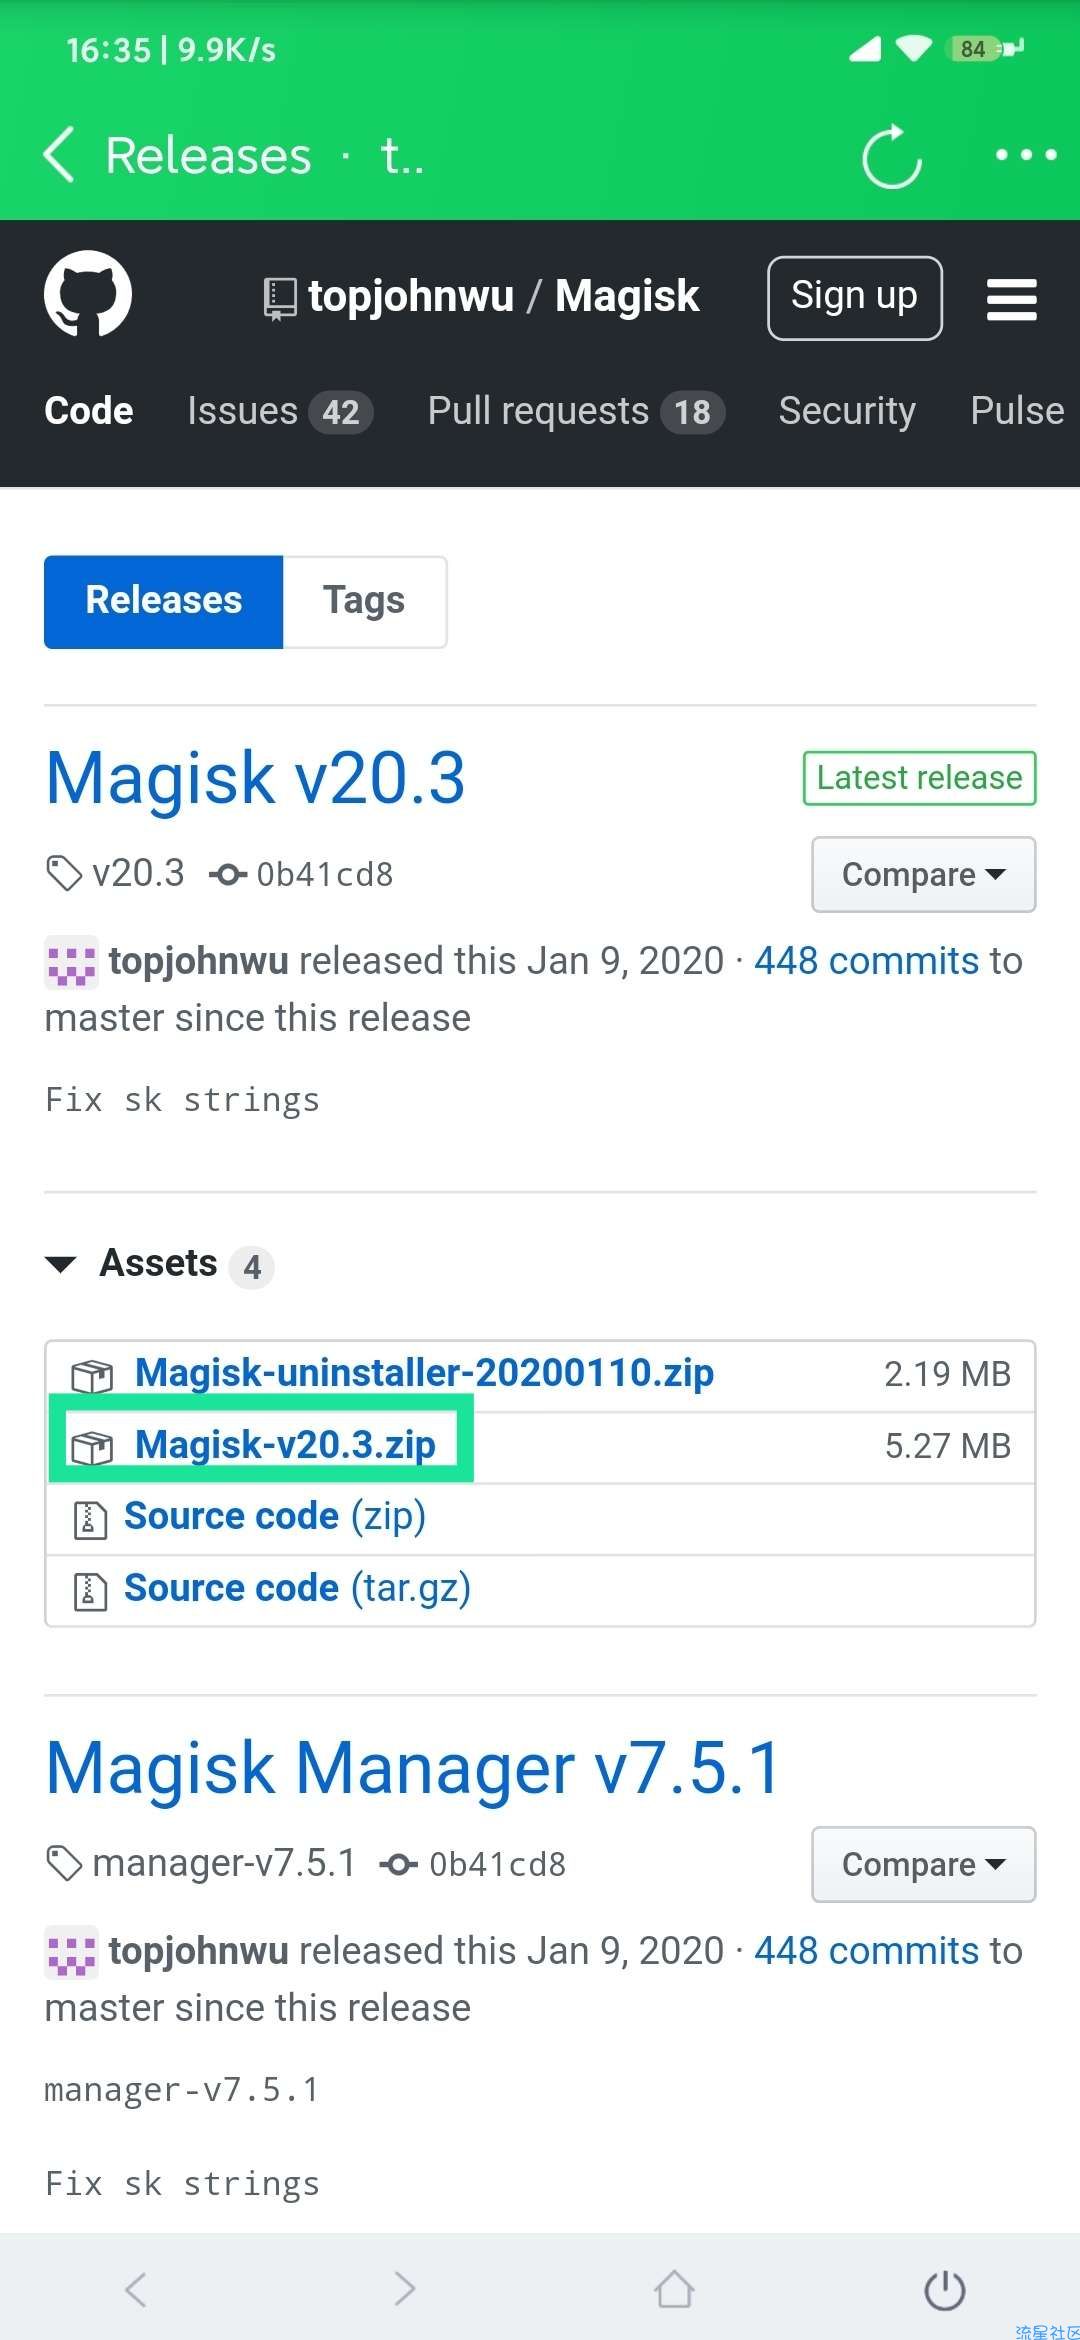Viewport: 1080px width, 2340px height.
Task: Tap the home icon in bottom bar
Action: tap(674, 2288)
